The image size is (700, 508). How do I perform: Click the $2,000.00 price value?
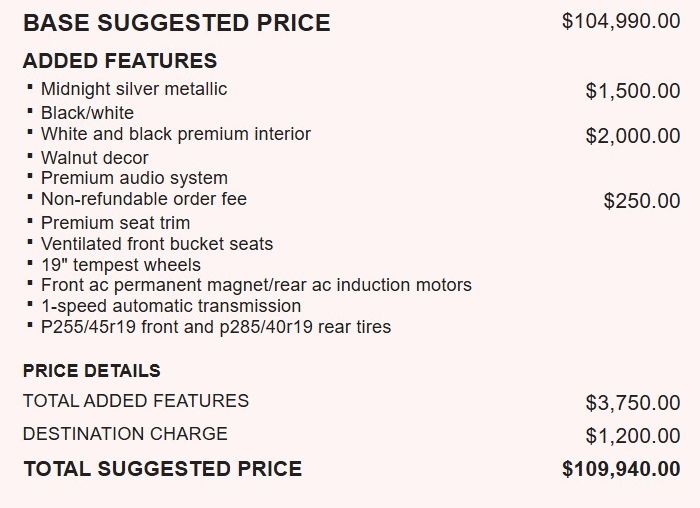tap(633, 136)
